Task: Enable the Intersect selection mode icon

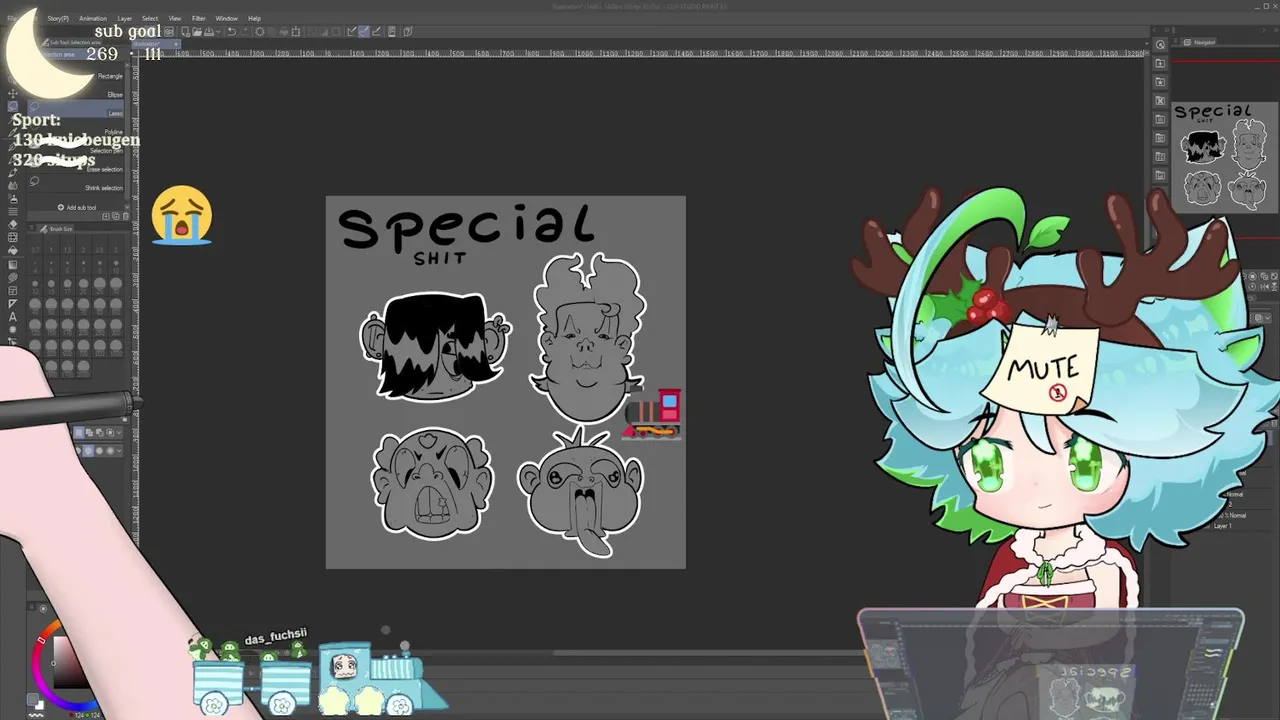Action: 110,432
